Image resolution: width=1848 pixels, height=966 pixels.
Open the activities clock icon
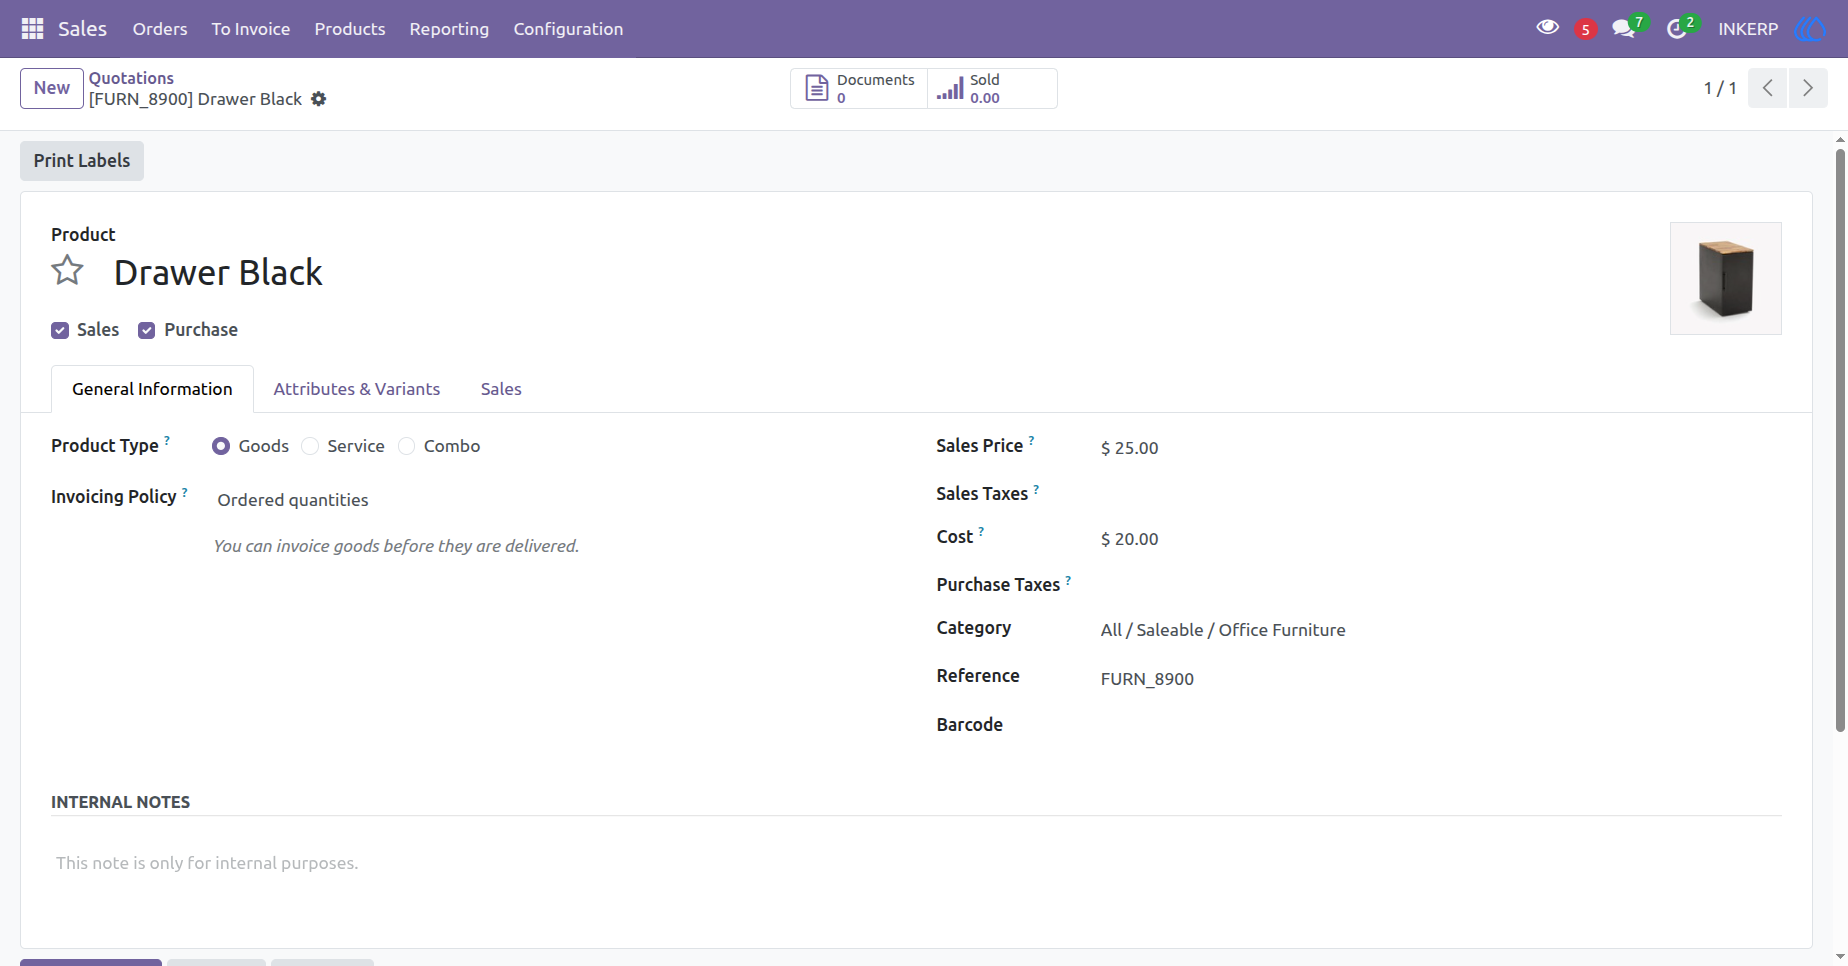click(x=1677, y=29)
